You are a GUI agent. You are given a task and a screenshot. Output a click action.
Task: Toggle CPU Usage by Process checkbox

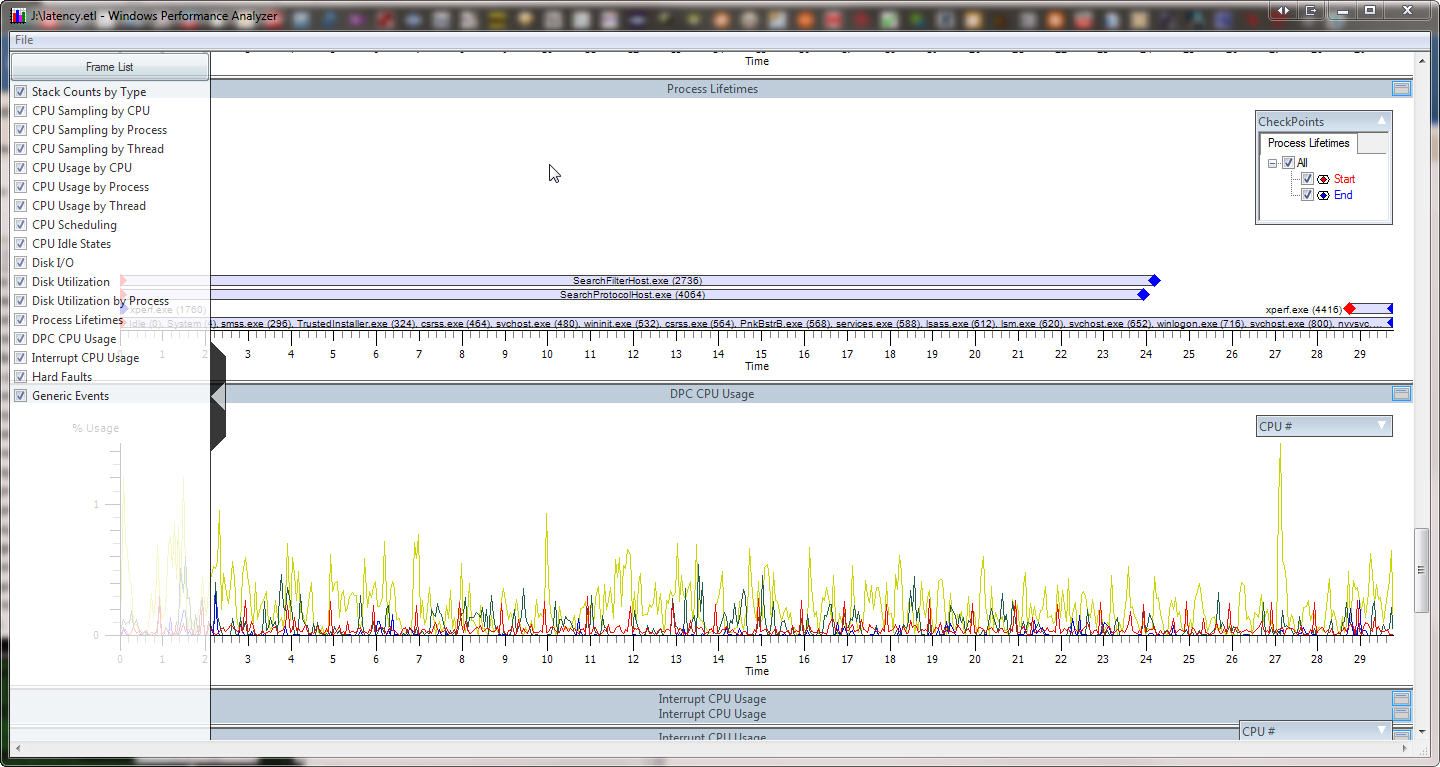(x=21, y=187)
